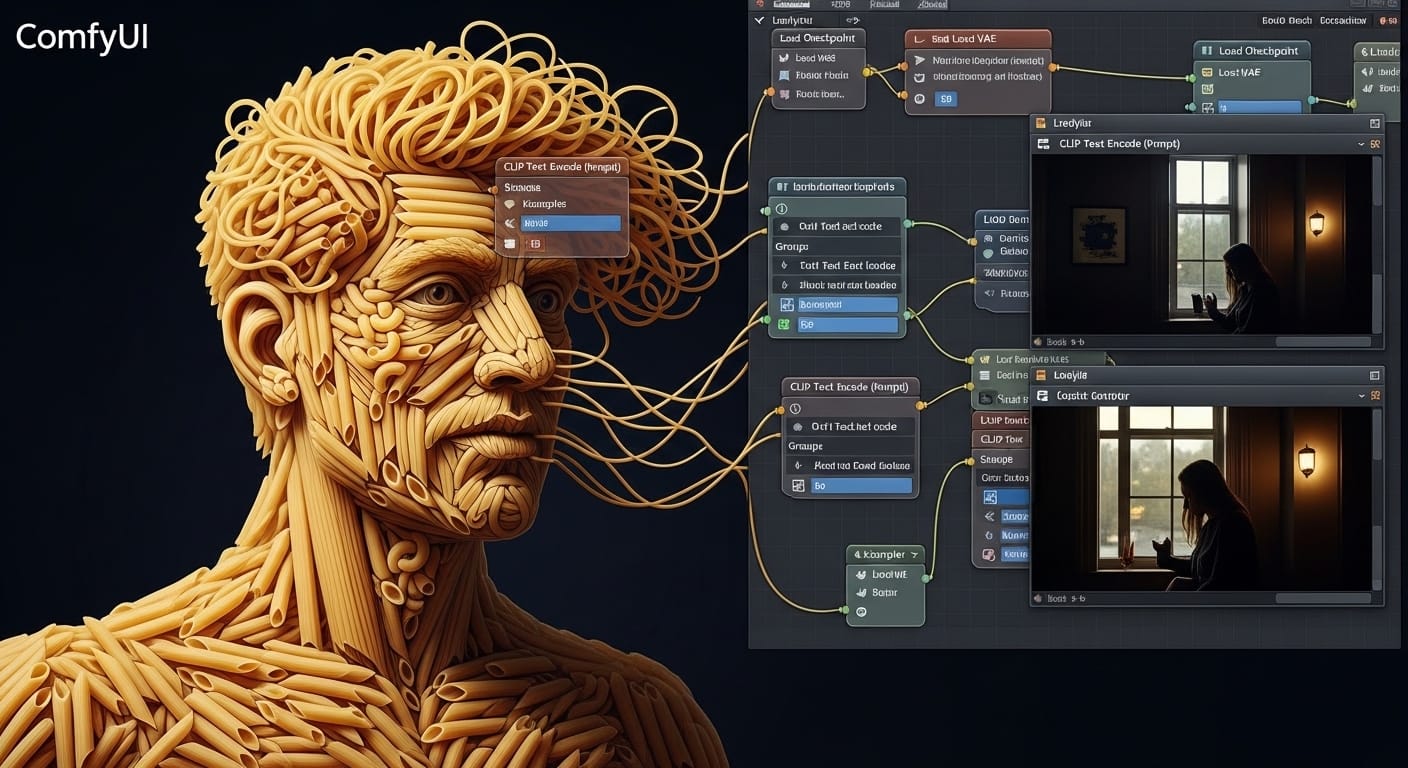Toggle the checkbox icon in lower CLIP Text Encode node

[798, 486]
